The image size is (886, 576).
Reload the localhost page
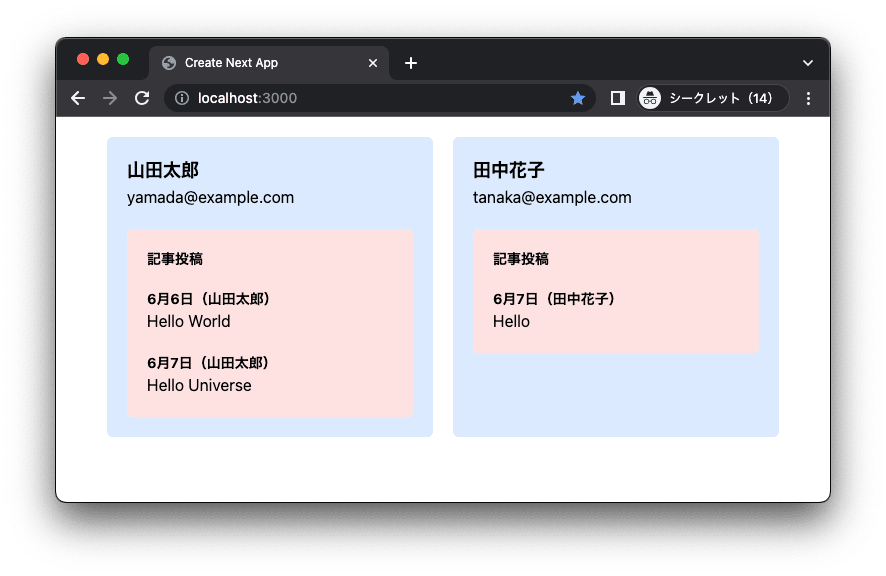point(142,98)
